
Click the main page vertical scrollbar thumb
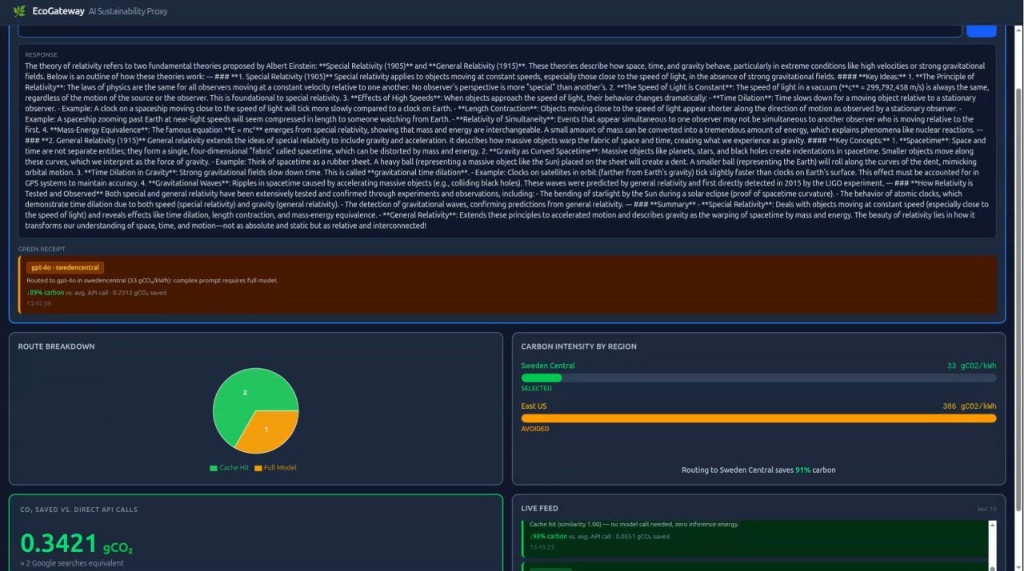pos(1018,301)
